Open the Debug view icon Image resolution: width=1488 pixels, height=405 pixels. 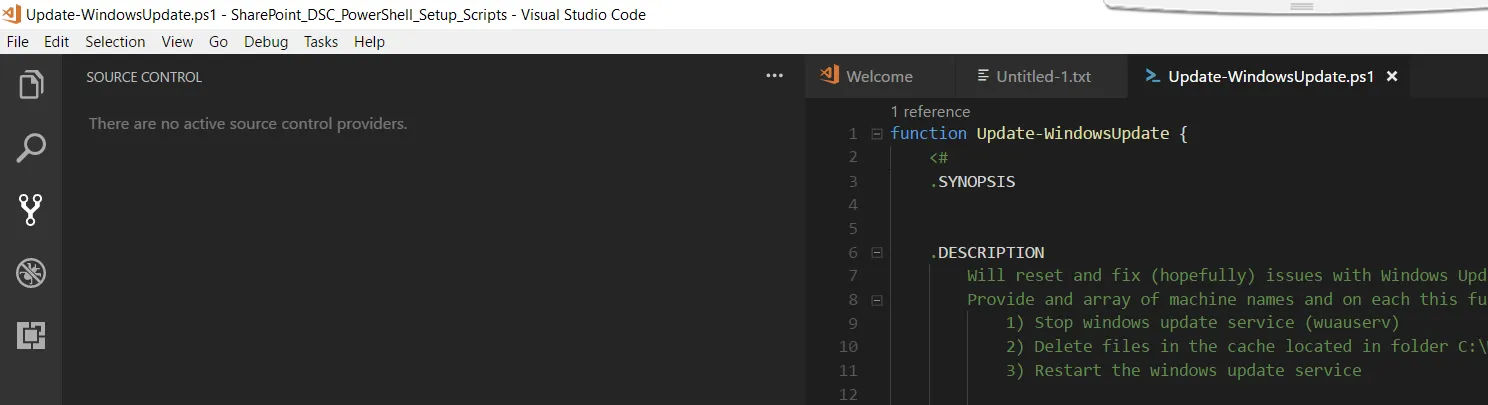(31, 273)
